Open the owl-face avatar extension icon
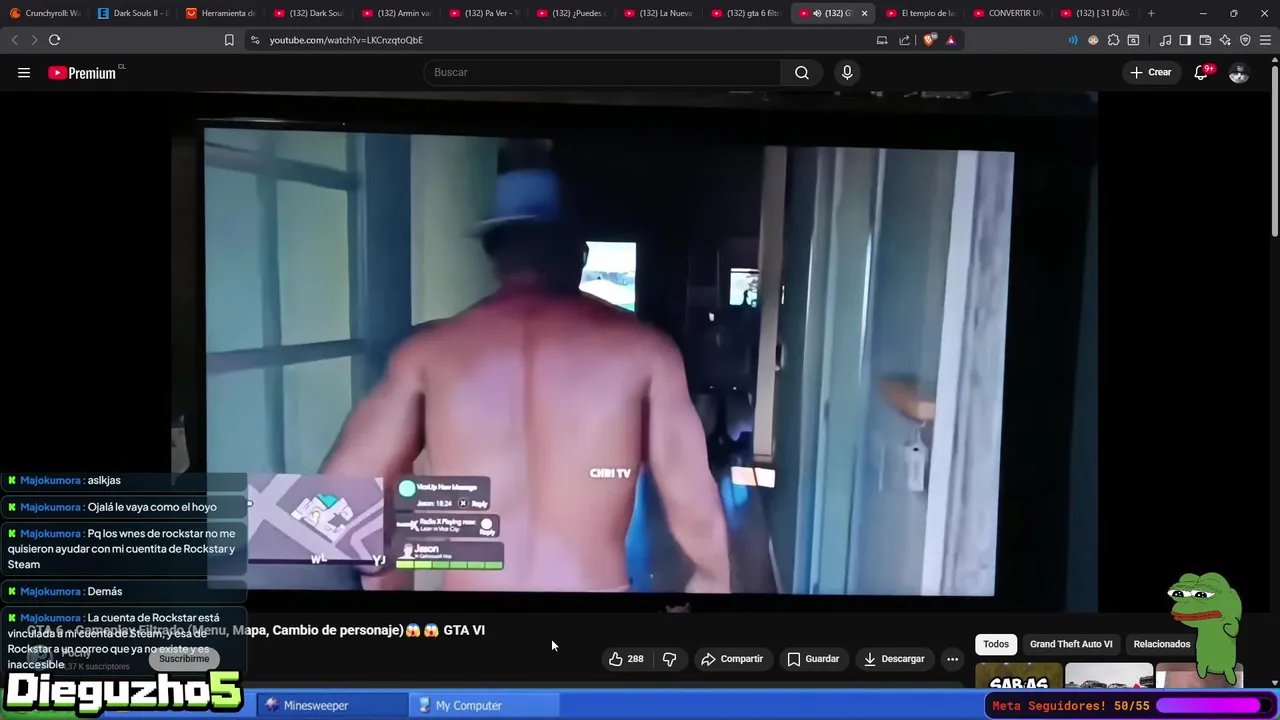Screen dimensions: 1280x720 (1093, 40)
